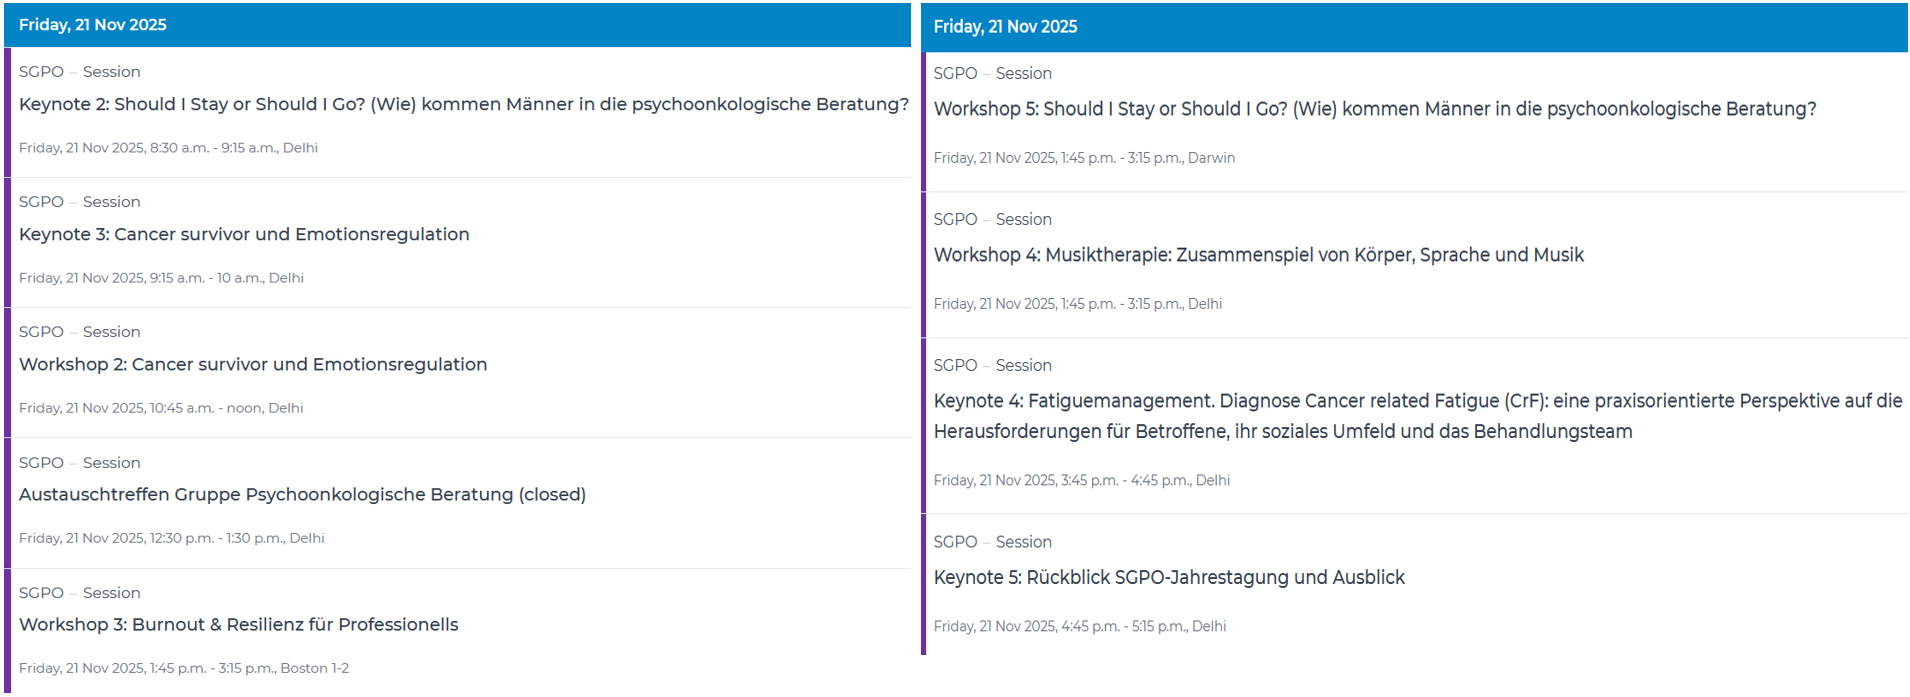The image size is (1910, 697).
Task: Open Workshop 4: Musiktherapie session
Action: point(1258,255)
